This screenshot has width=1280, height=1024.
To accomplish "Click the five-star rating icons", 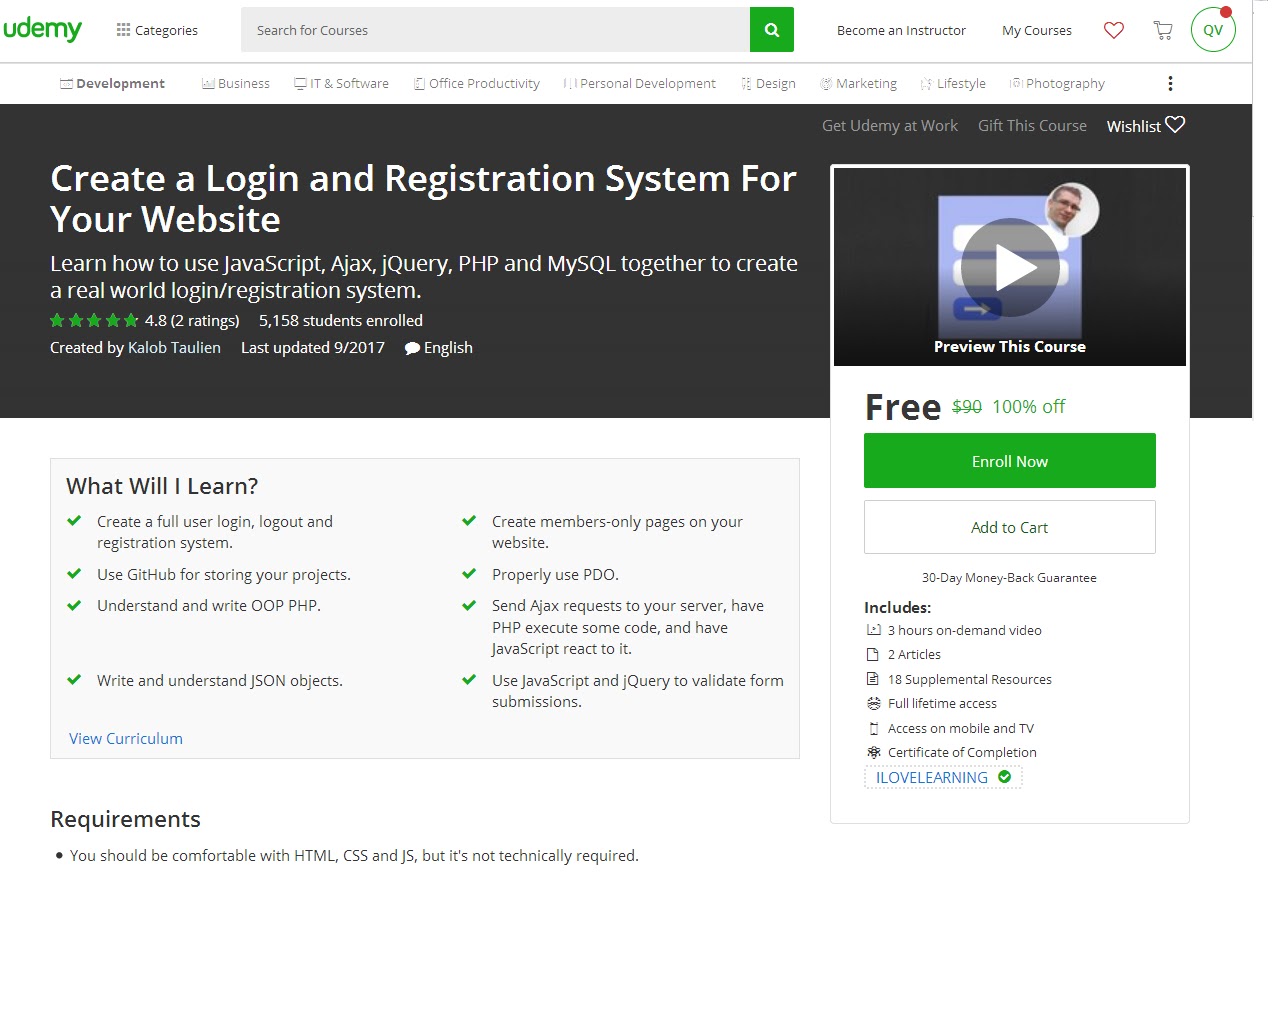I will [x=94, y=321].
